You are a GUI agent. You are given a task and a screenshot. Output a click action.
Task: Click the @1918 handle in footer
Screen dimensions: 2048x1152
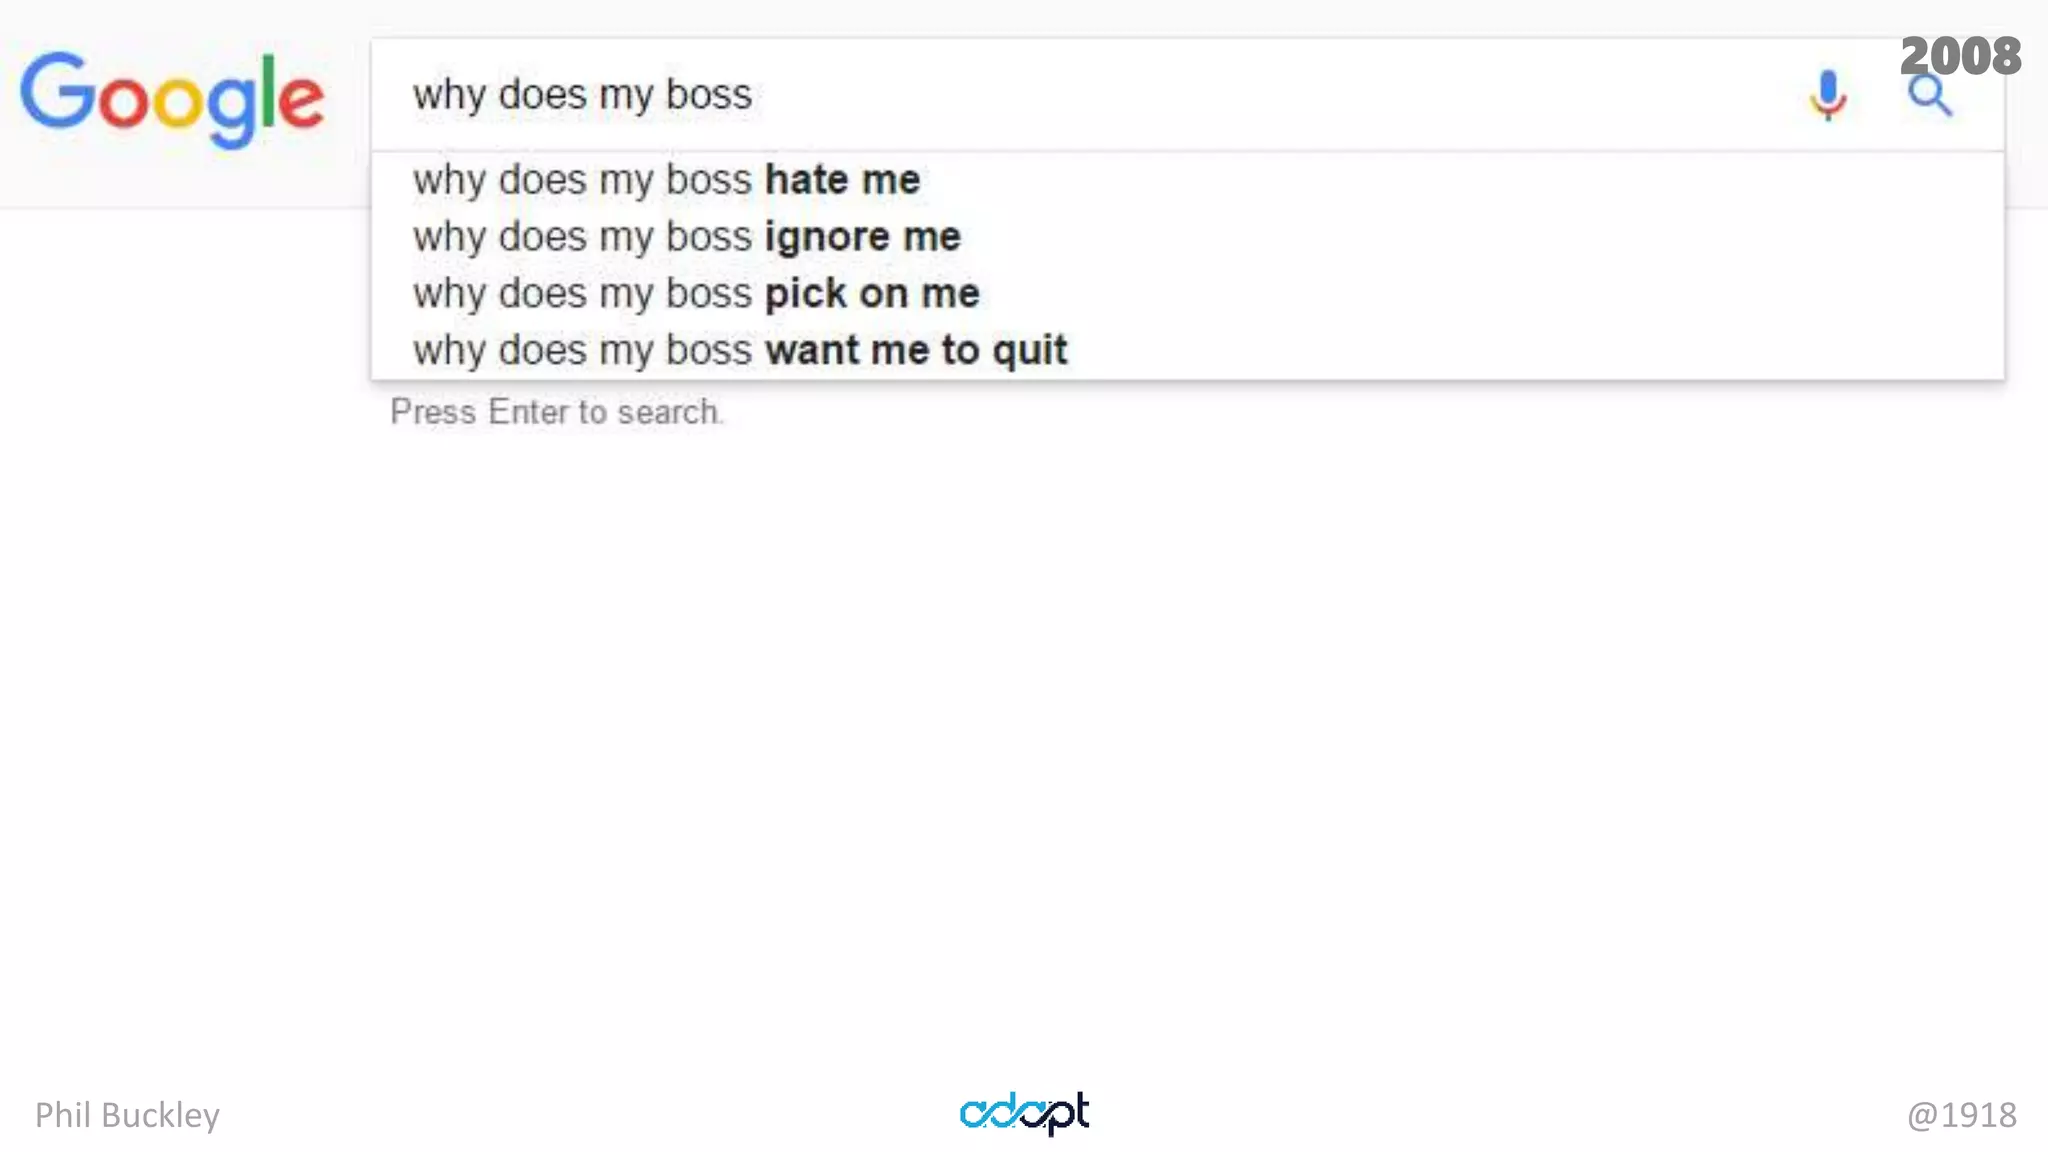click(x=1961, y=1114)
